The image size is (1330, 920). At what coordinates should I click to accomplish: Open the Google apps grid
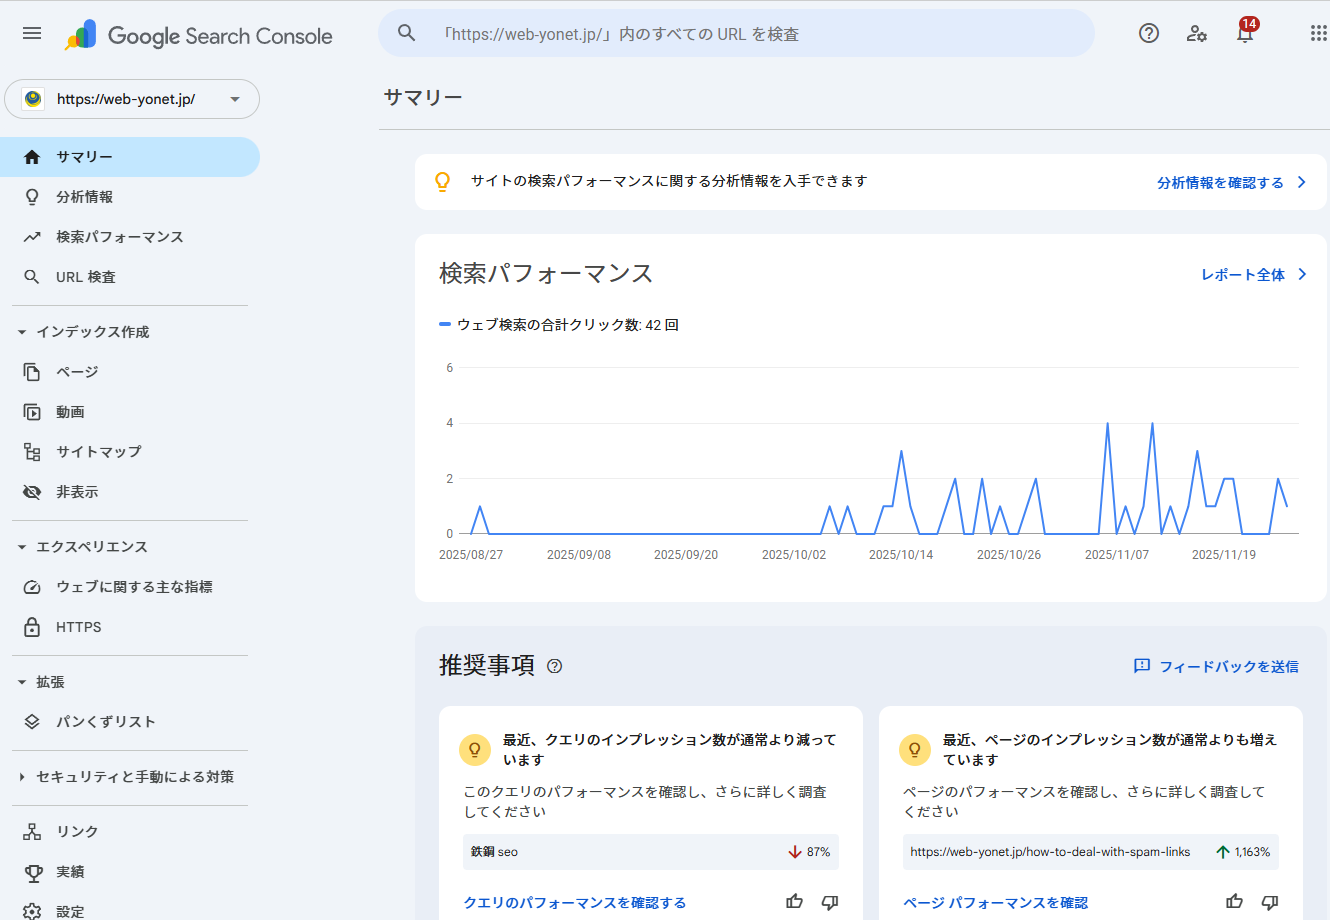tap(1318, 34)
